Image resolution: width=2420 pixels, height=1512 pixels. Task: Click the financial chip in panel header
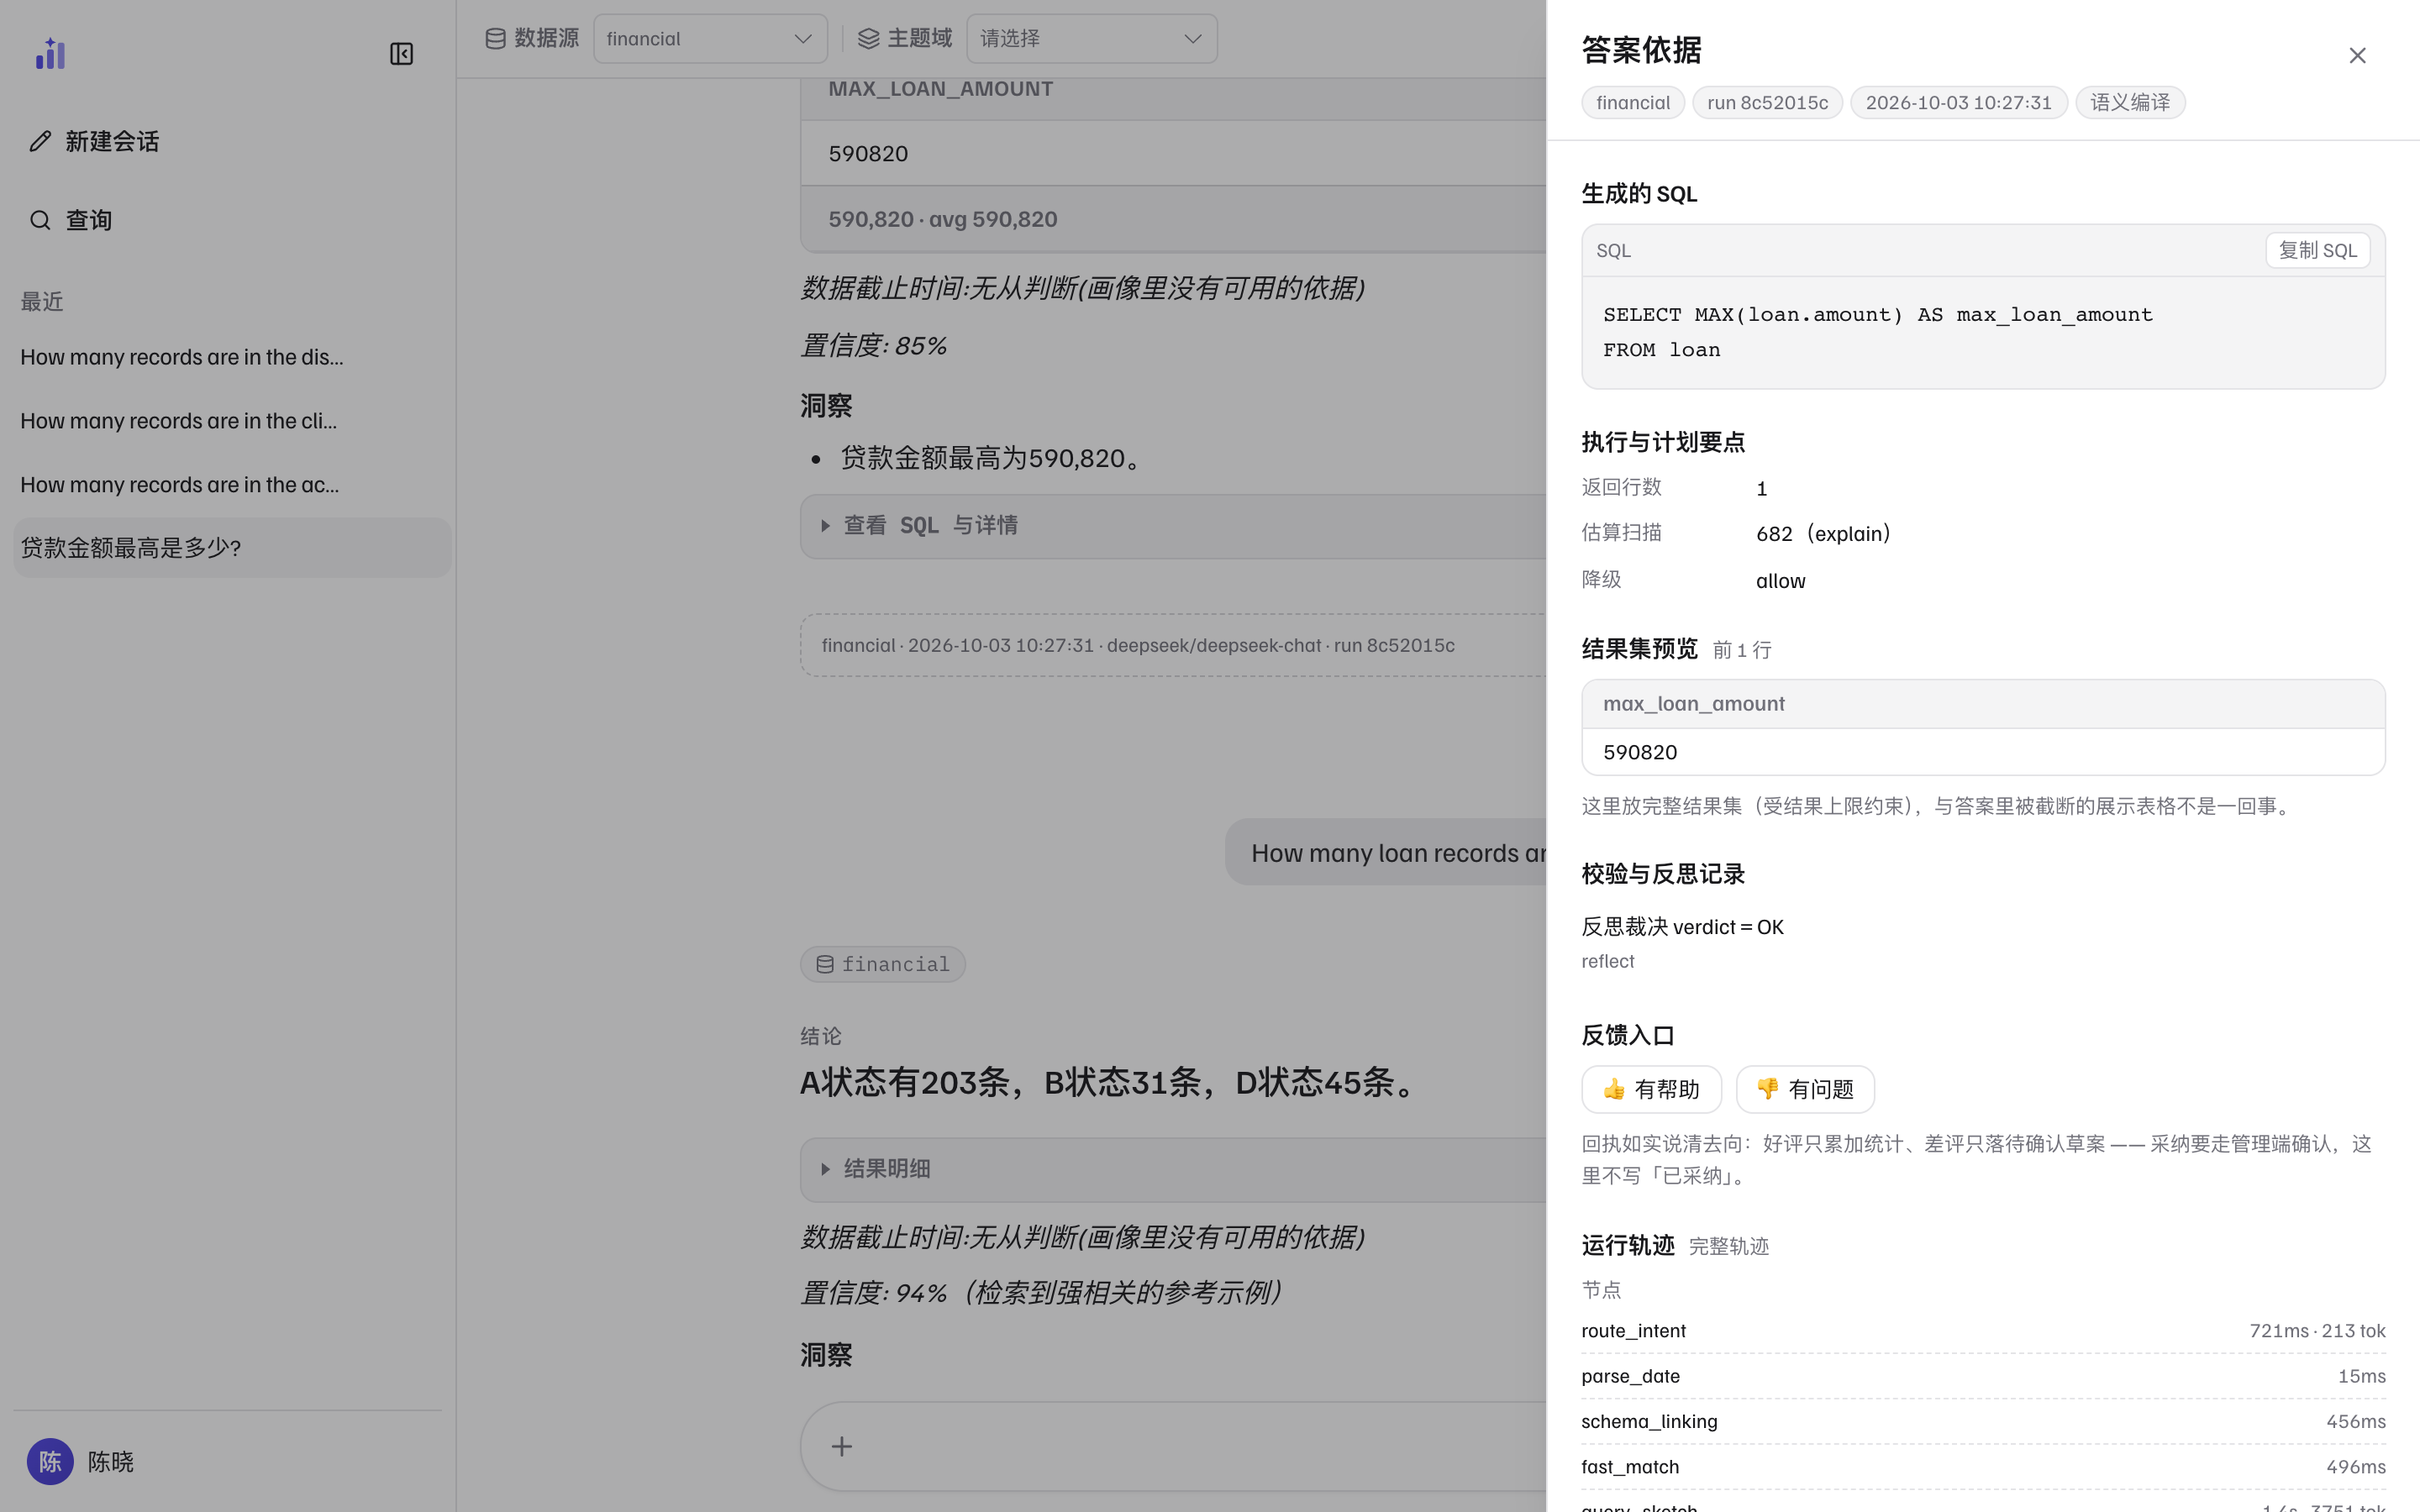click(1632, 102)
